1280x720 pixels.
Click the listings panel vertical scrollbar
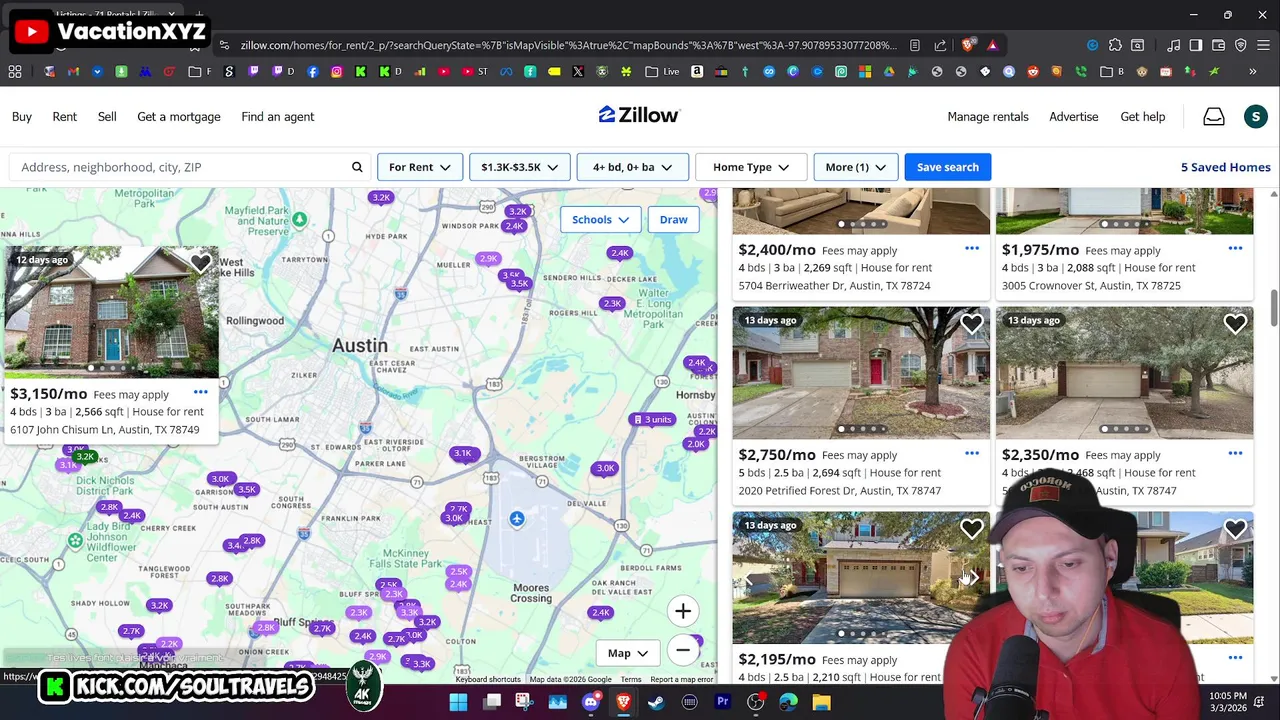click(x=1274, y=308)
